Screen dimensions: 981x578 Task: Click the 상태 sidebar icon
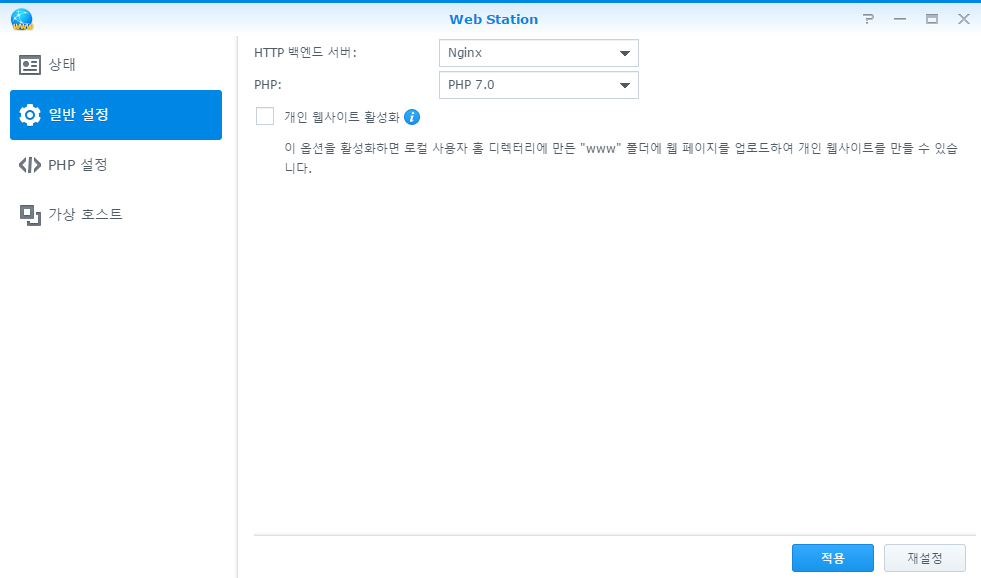point(30,65)
